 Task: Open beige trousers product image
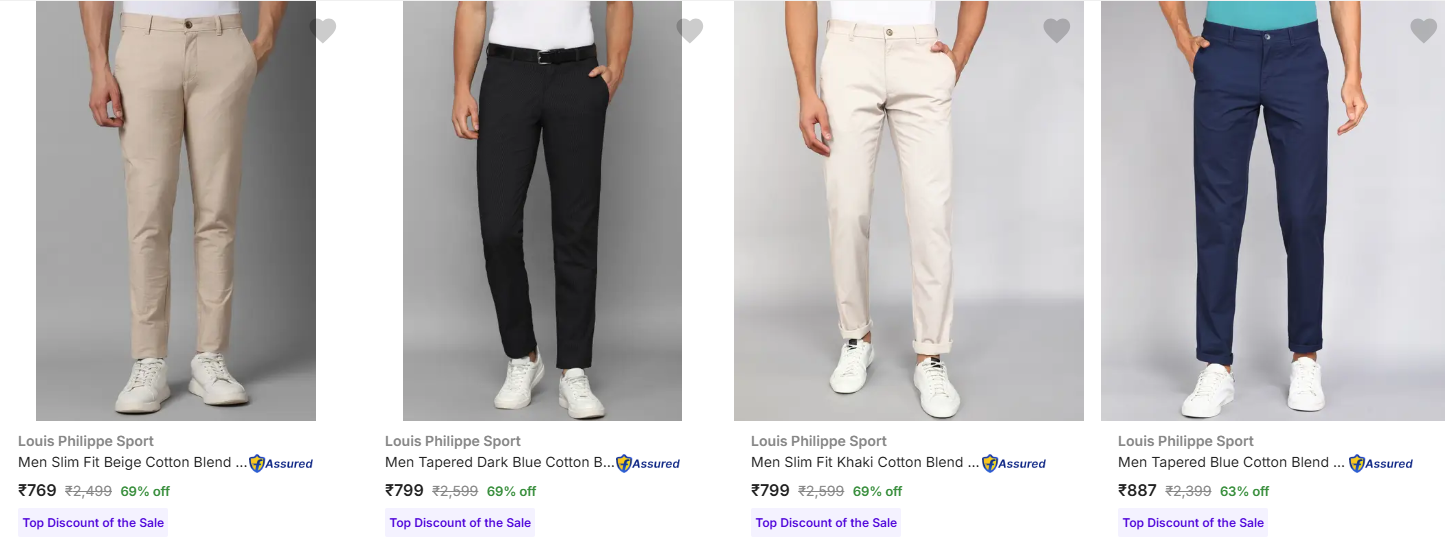[176, 210]
